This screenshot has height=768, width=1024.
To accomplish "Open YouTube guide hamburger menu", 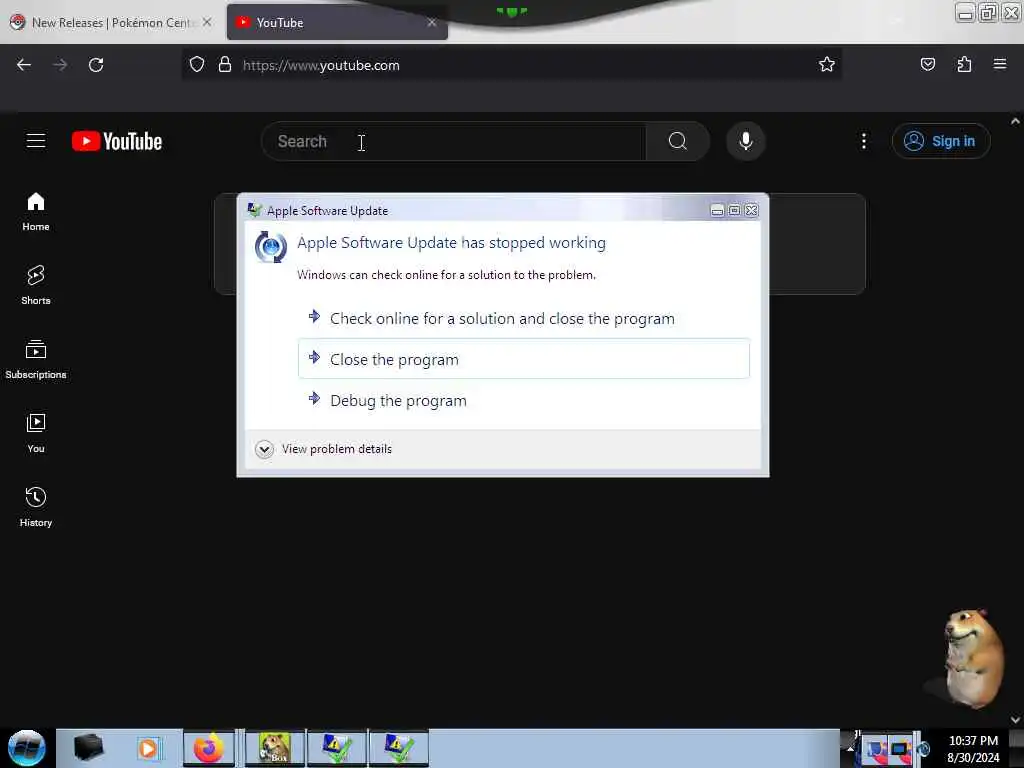I will 36,141.
